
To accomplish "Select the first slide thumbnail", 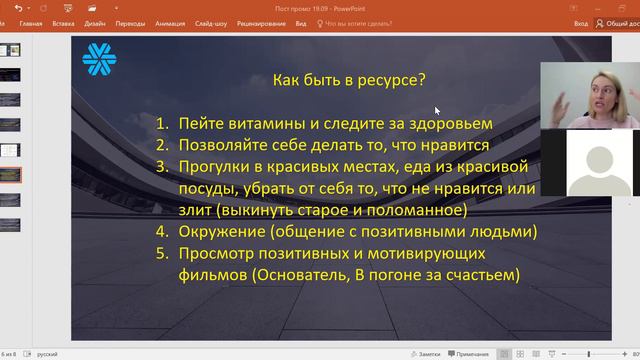I will [x=10, y=50].
